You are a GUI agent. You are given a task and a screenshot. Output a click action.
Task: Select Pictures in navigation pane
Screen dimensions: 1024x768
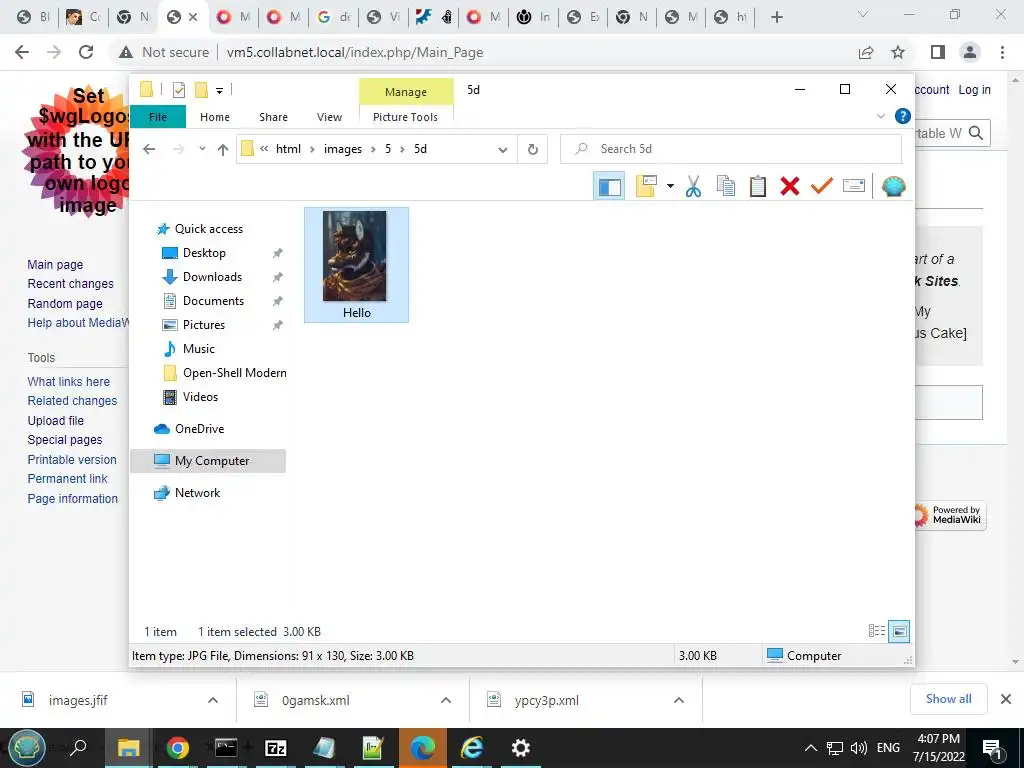pos(203,325)
